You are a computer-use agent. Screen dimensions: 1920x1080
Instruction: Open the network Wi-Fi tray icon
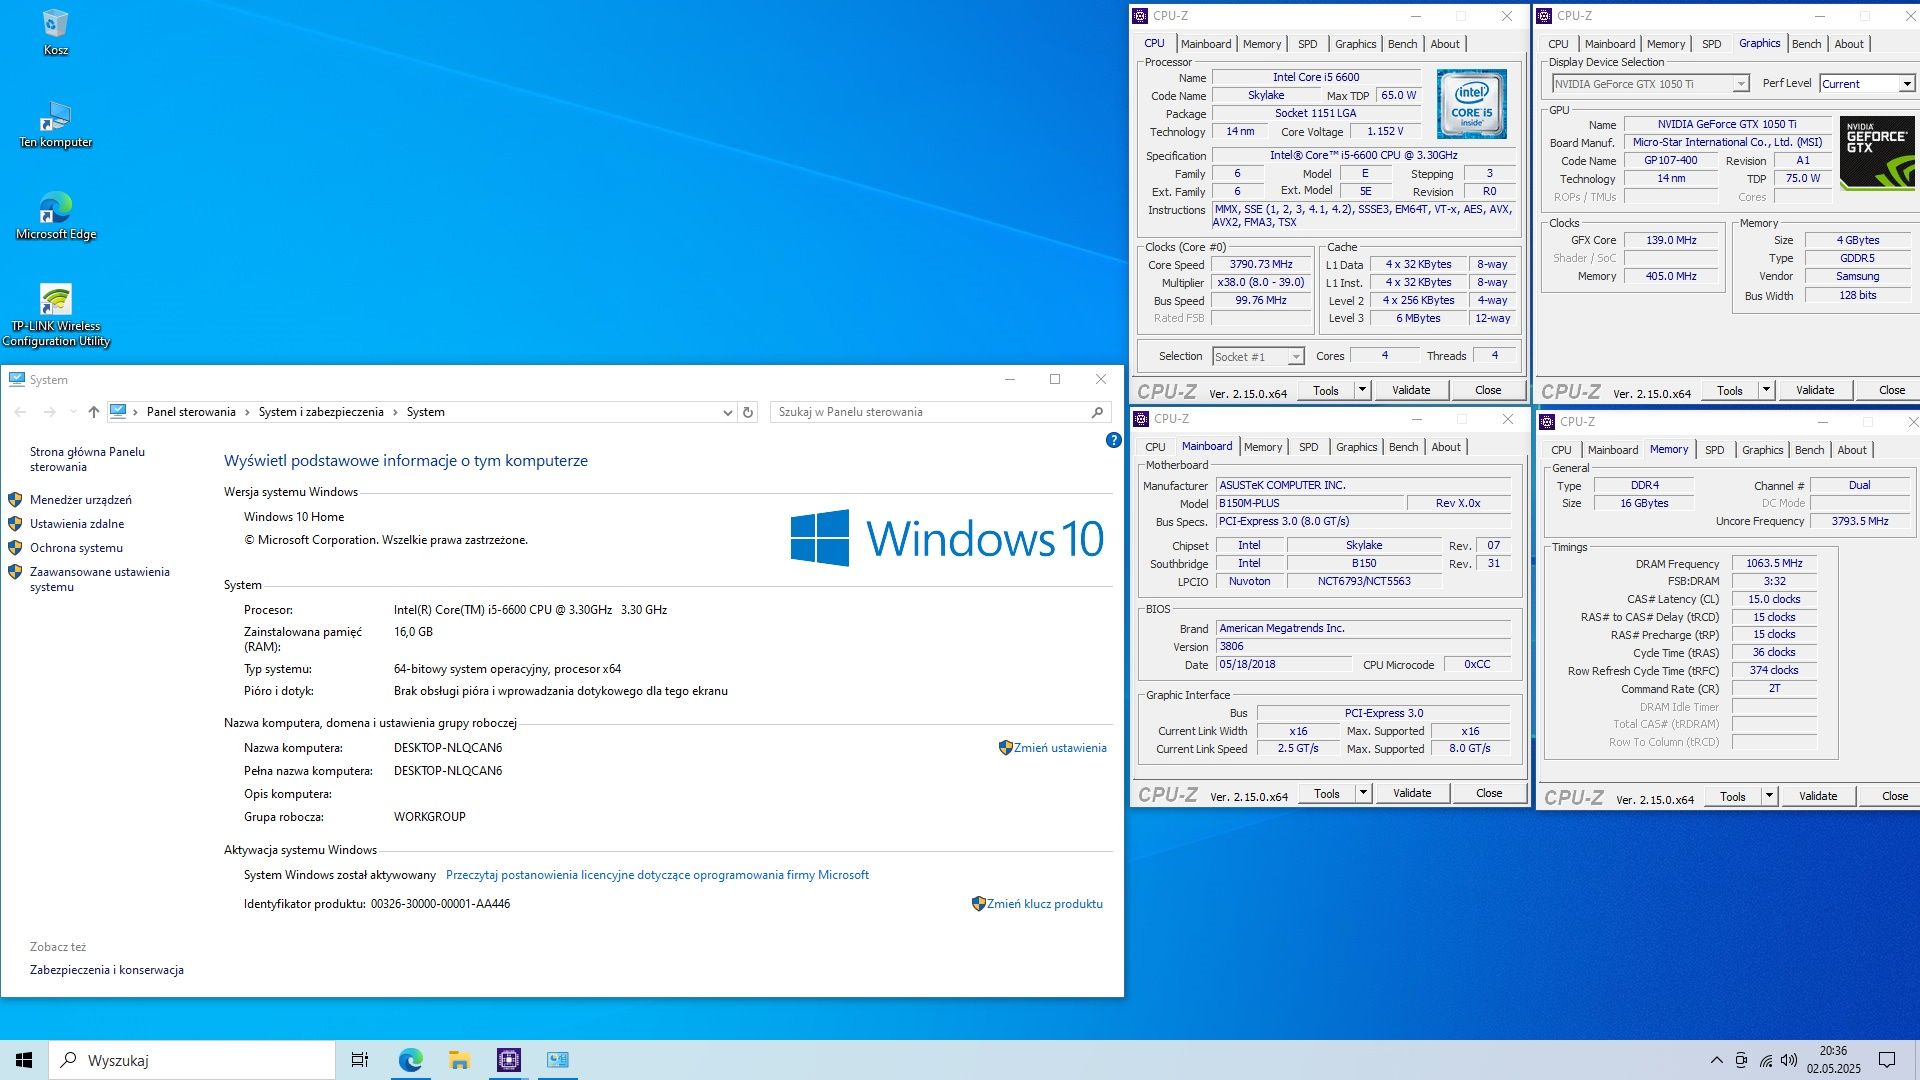(1766, 1060)
